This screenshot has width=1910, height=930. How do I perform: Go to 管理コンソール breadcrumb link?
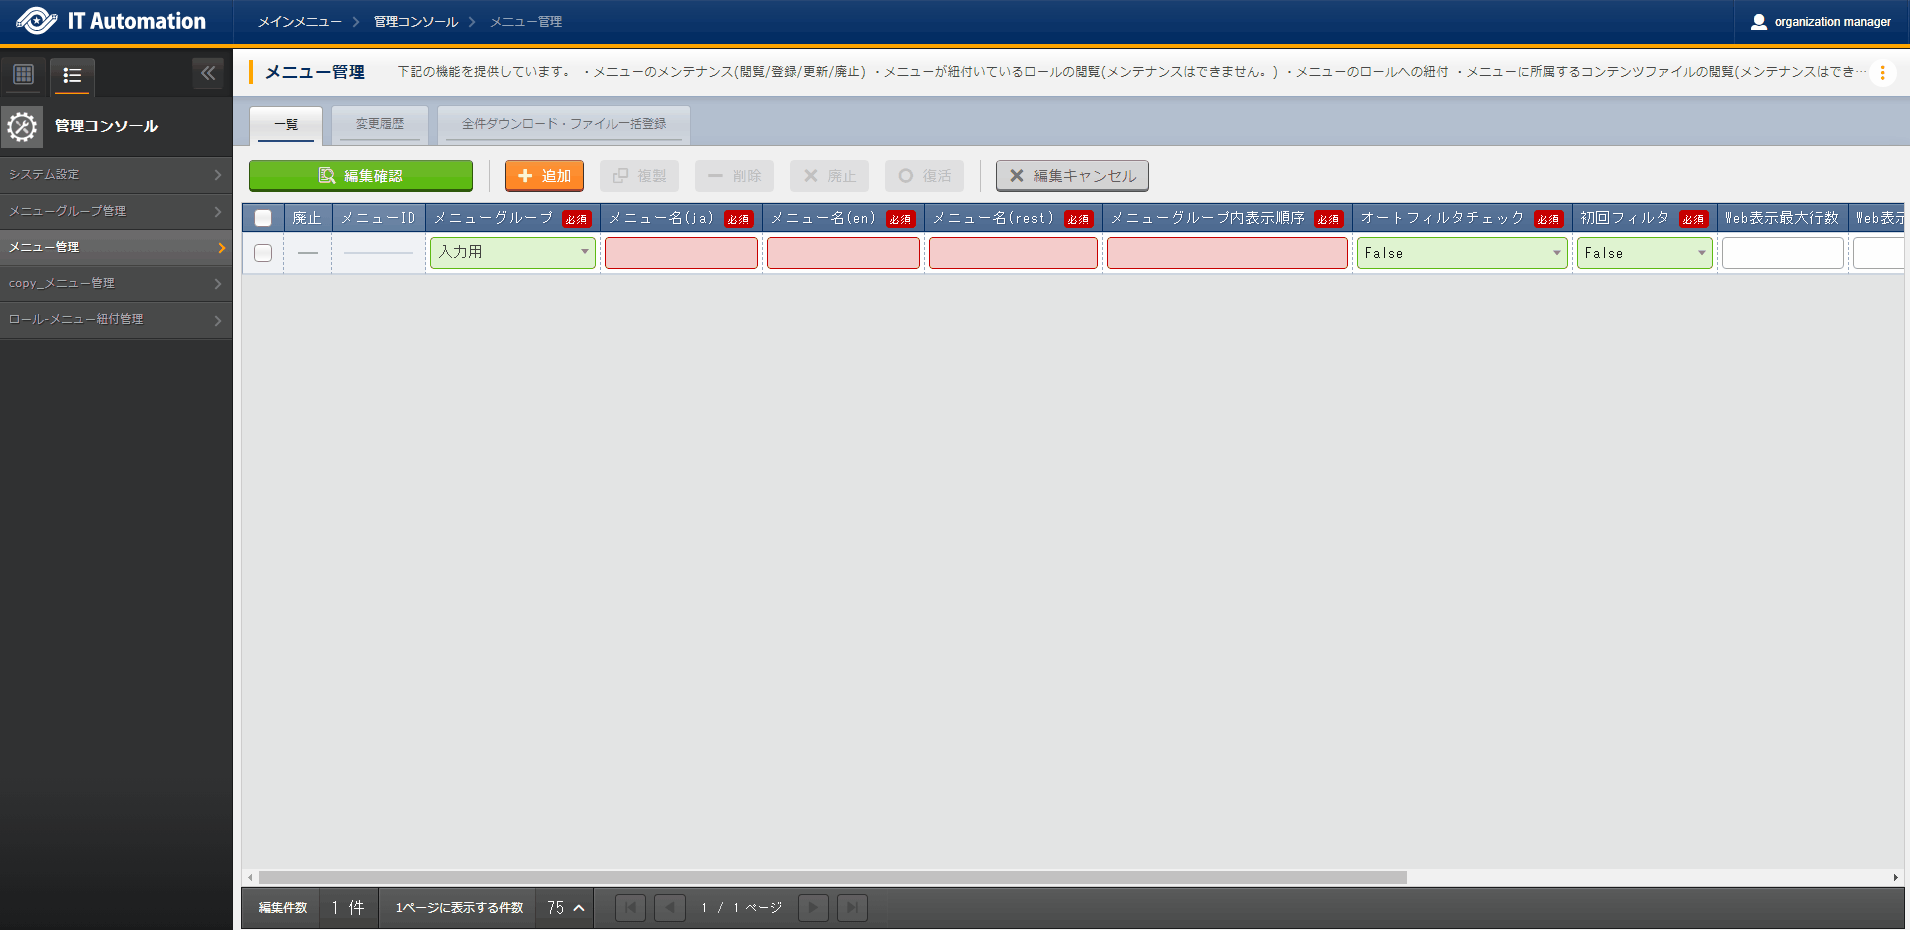click(x=416, y=22)
